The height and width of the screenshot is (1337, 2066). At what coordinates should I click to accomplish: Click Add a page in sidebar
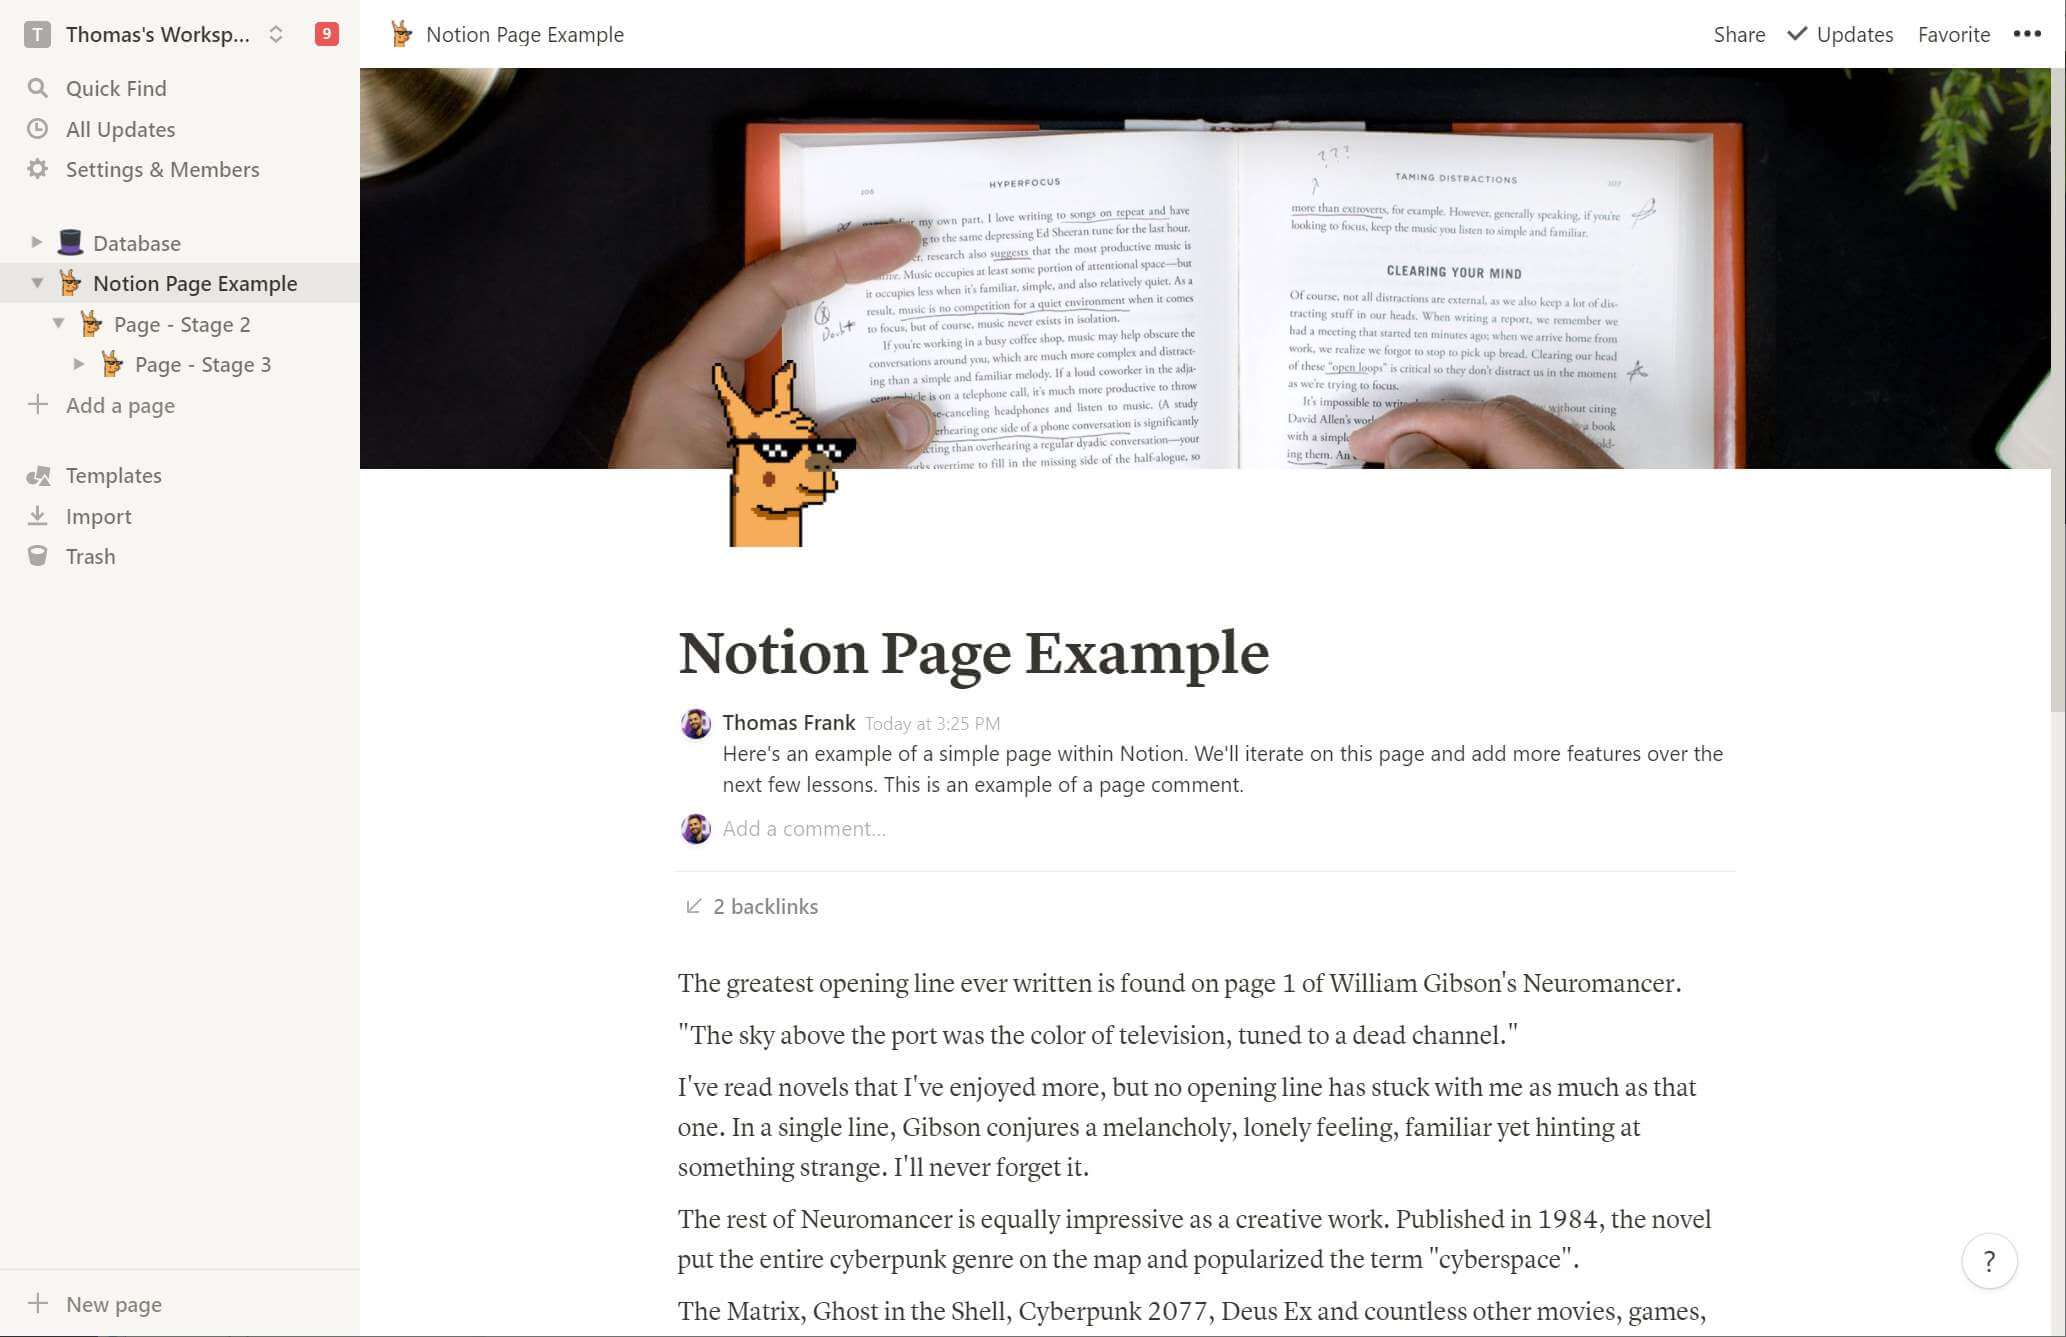120,405
